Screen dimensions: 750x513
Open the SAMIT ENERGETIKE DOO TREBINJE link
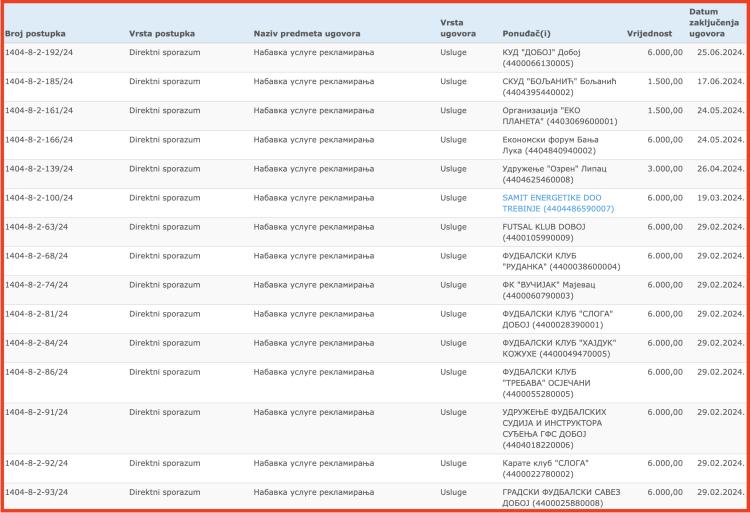(558, 203)
